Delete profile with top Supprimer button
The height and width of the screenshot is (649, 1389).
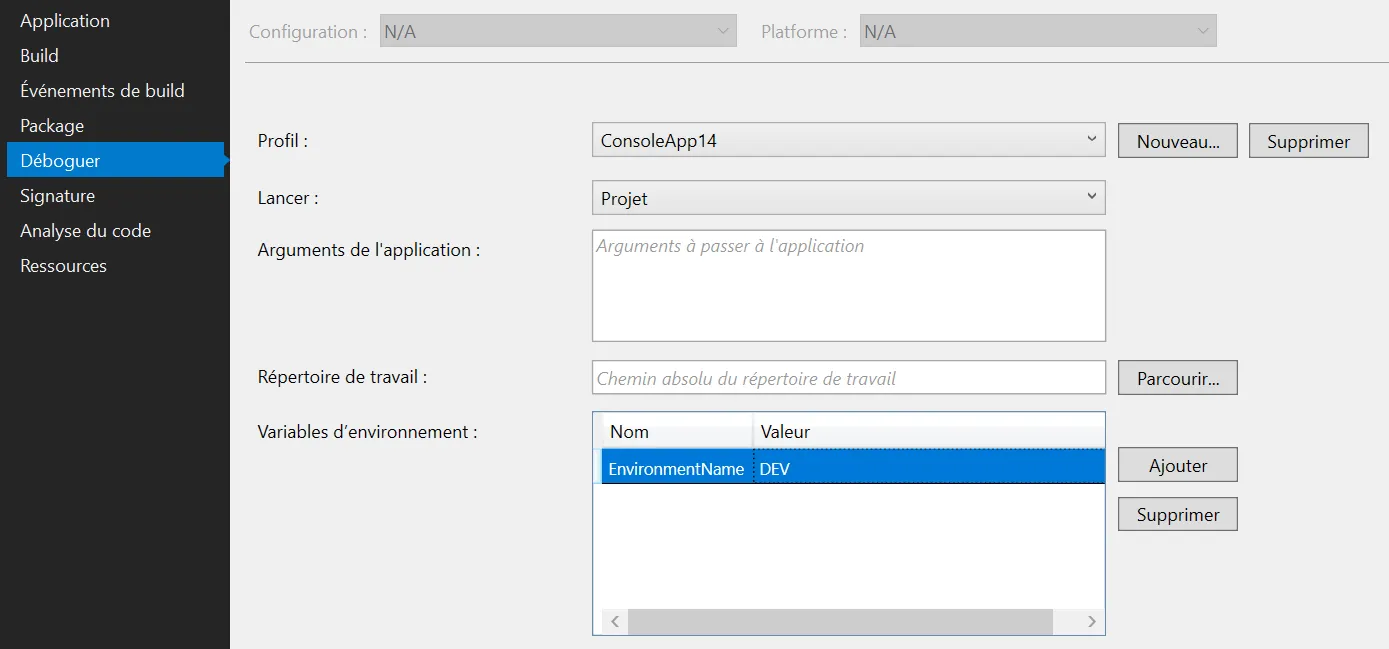1308,141
